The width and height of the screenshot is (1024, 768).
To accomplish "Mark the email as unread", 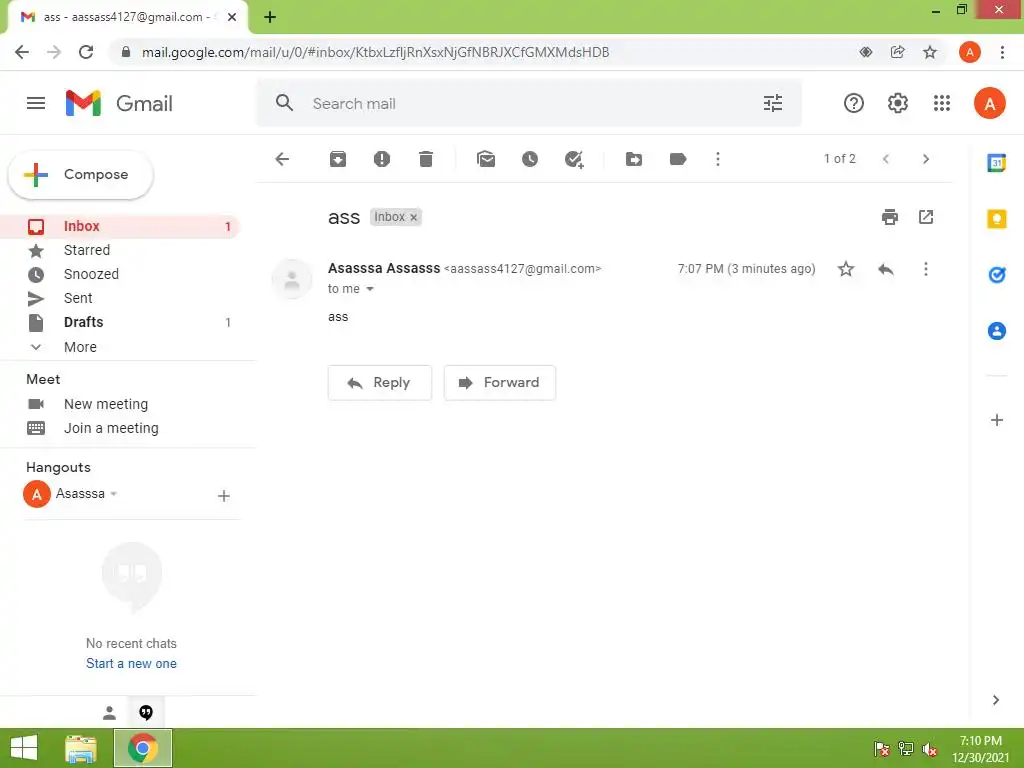I will pyautogui.click(x=486, y=159).
